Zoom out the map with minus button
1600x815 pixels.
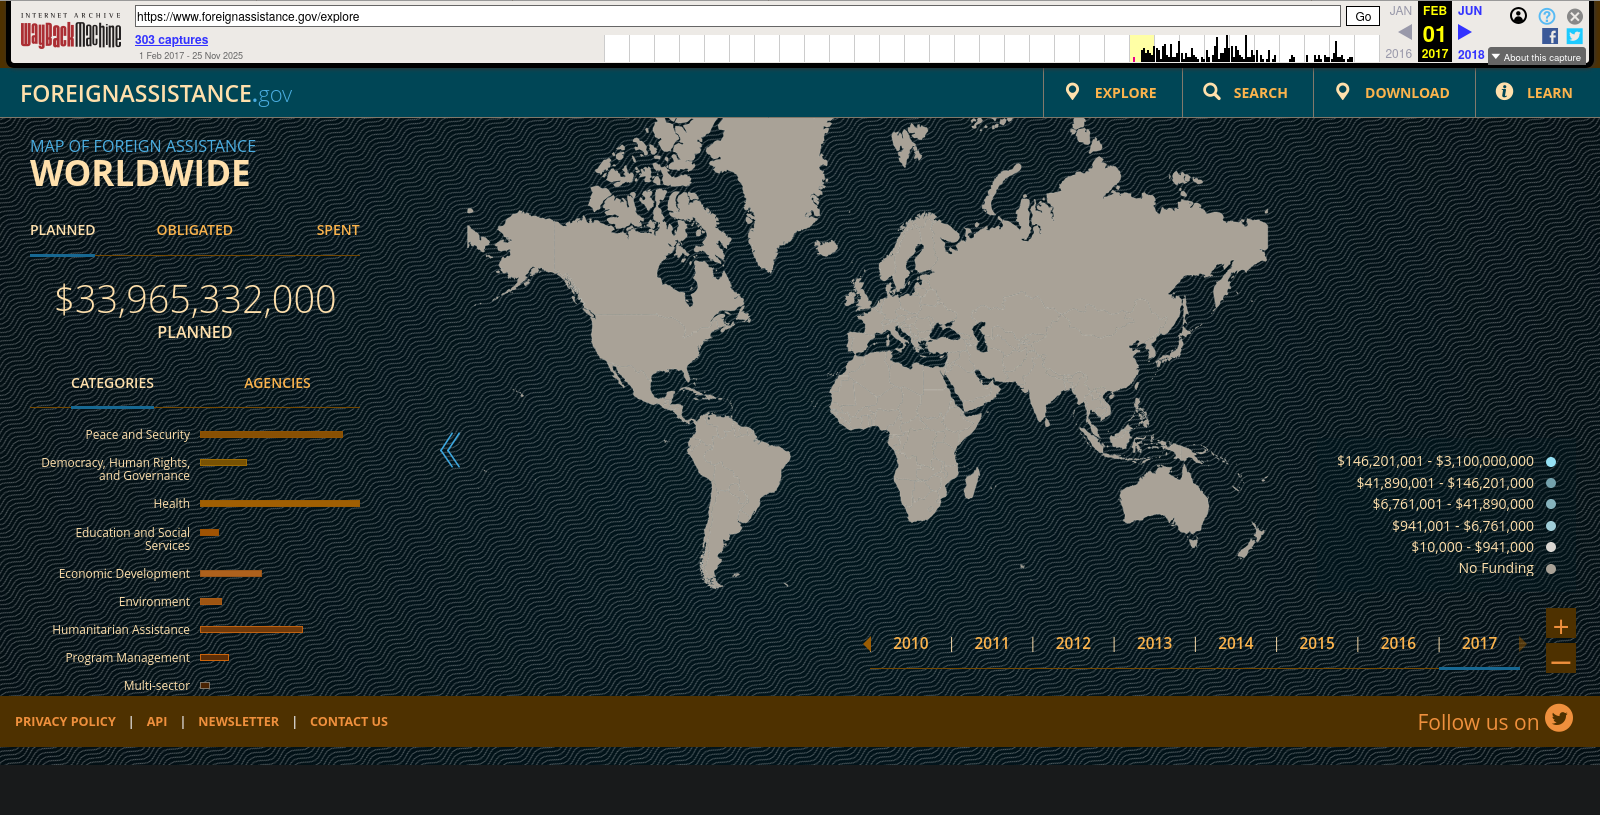click(1560, 661)
